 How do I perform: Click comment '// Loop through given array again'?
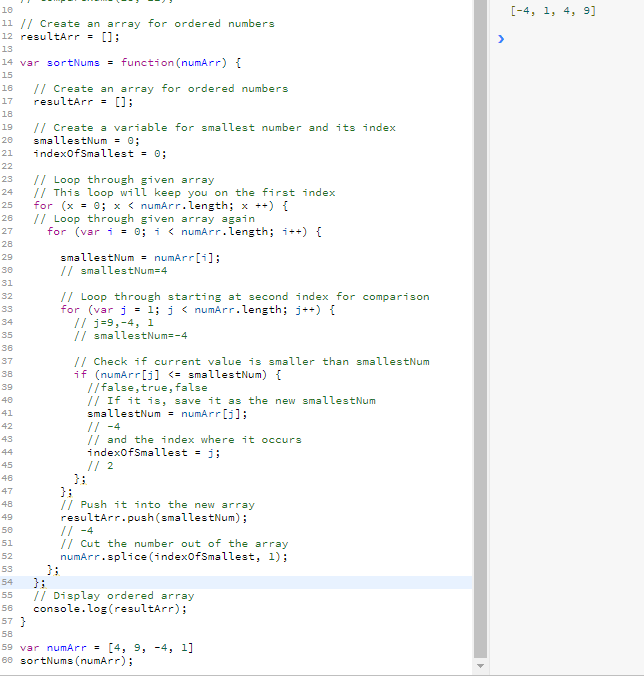tap(144, 219)
